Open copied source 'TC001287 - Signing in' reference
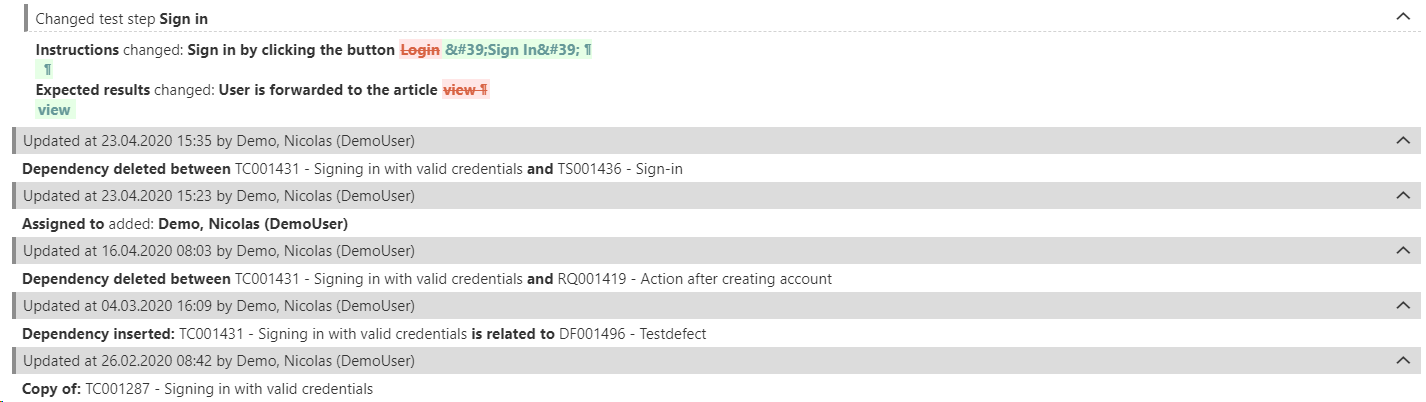 [x=229, y=389]
